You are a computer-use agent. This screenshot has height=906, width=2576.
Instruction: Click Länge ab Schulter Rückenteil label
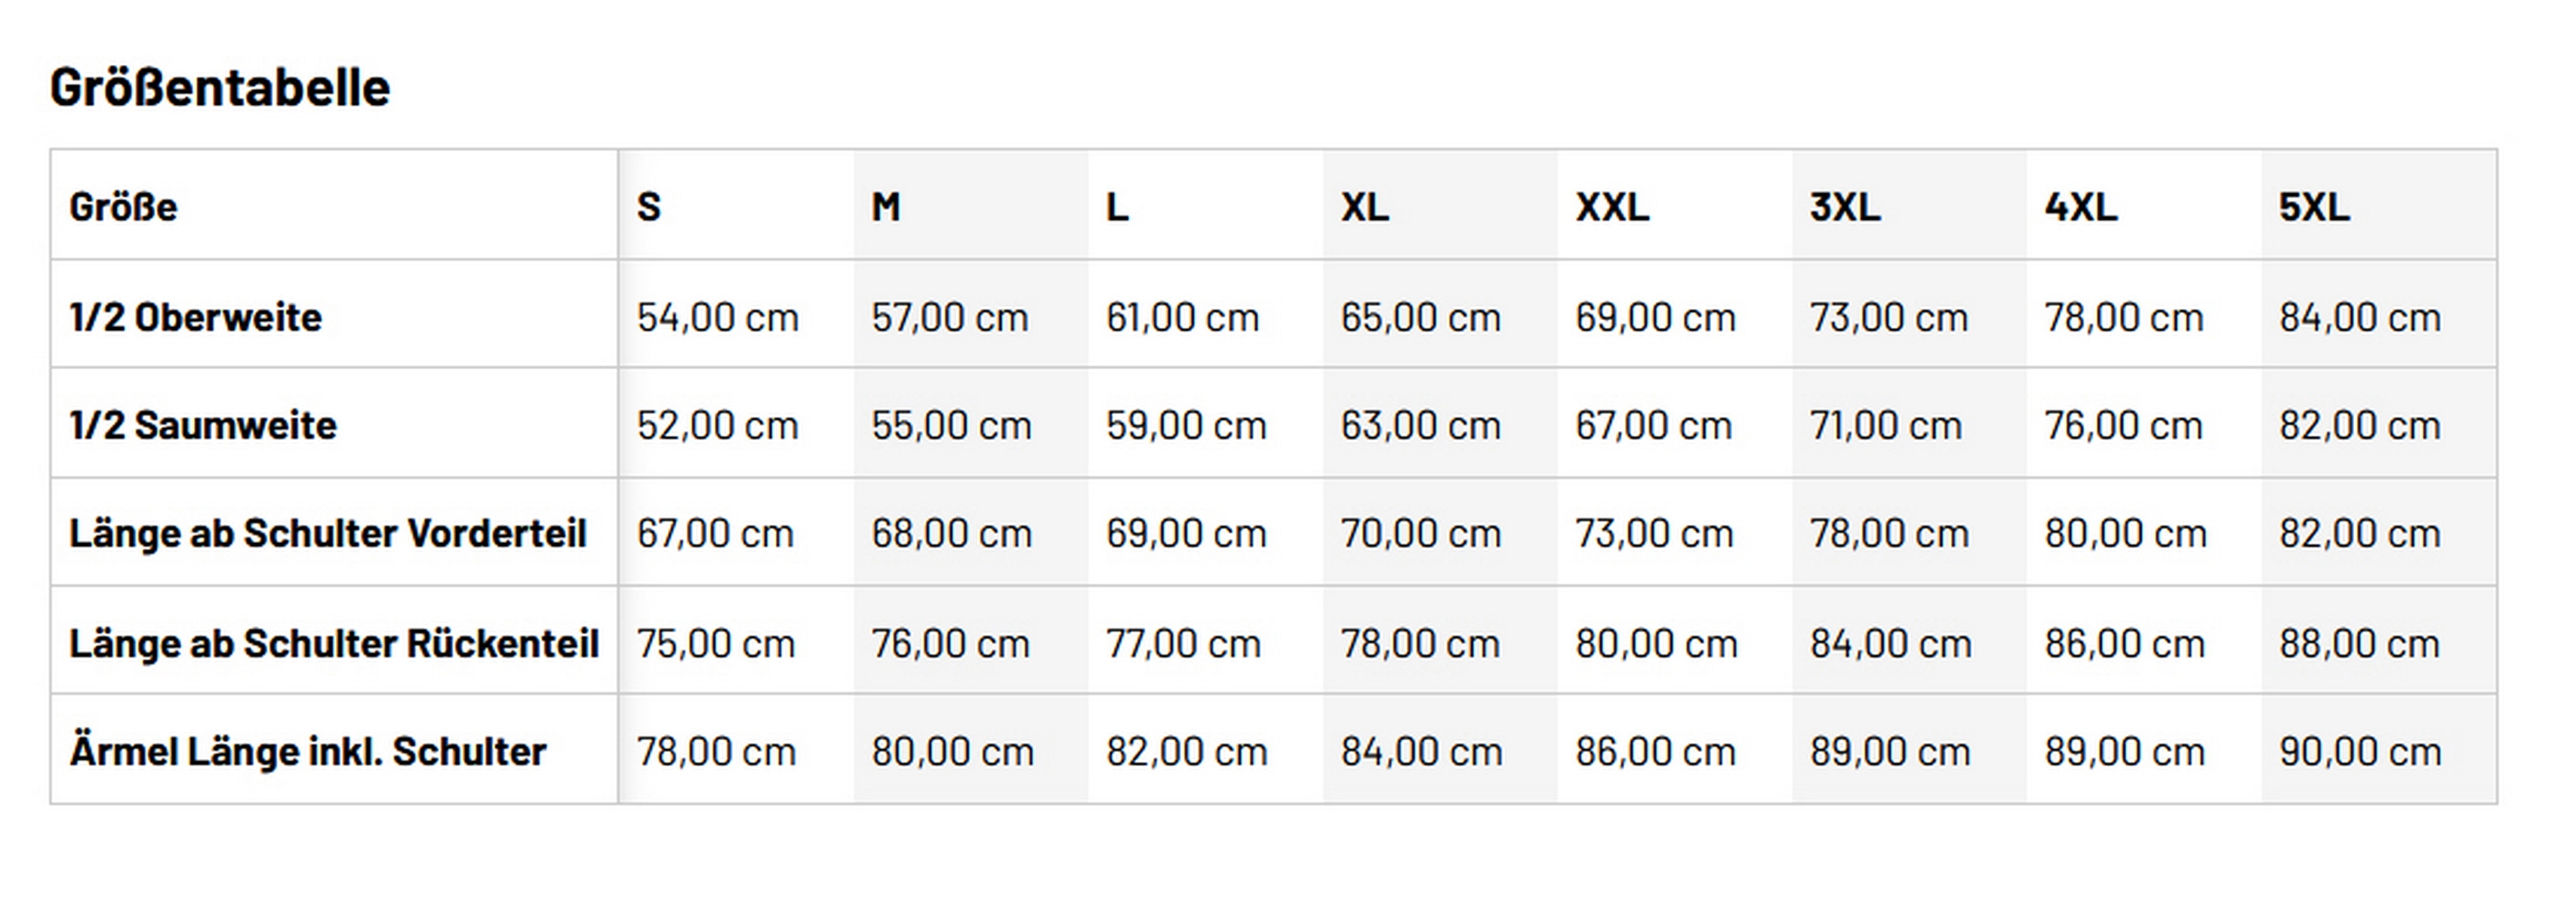click(333, 643)
